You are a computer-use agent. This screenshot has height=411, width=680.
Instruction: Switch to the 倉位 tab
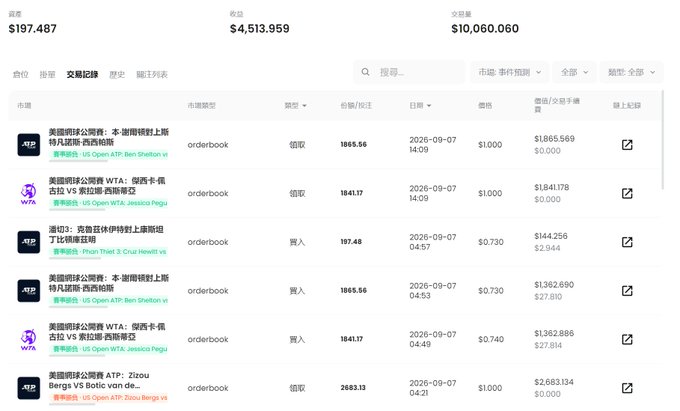[20, 75]
